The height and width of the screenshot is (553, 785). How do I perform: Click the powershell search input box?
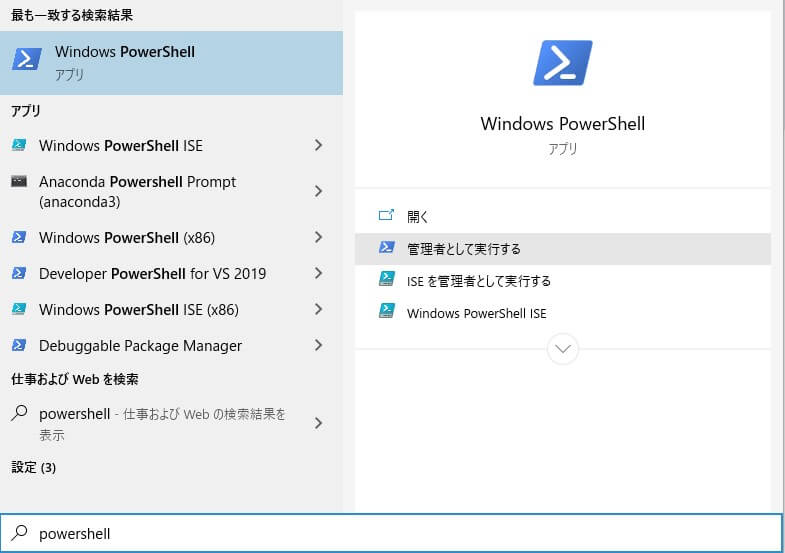[x=400, y=534]
